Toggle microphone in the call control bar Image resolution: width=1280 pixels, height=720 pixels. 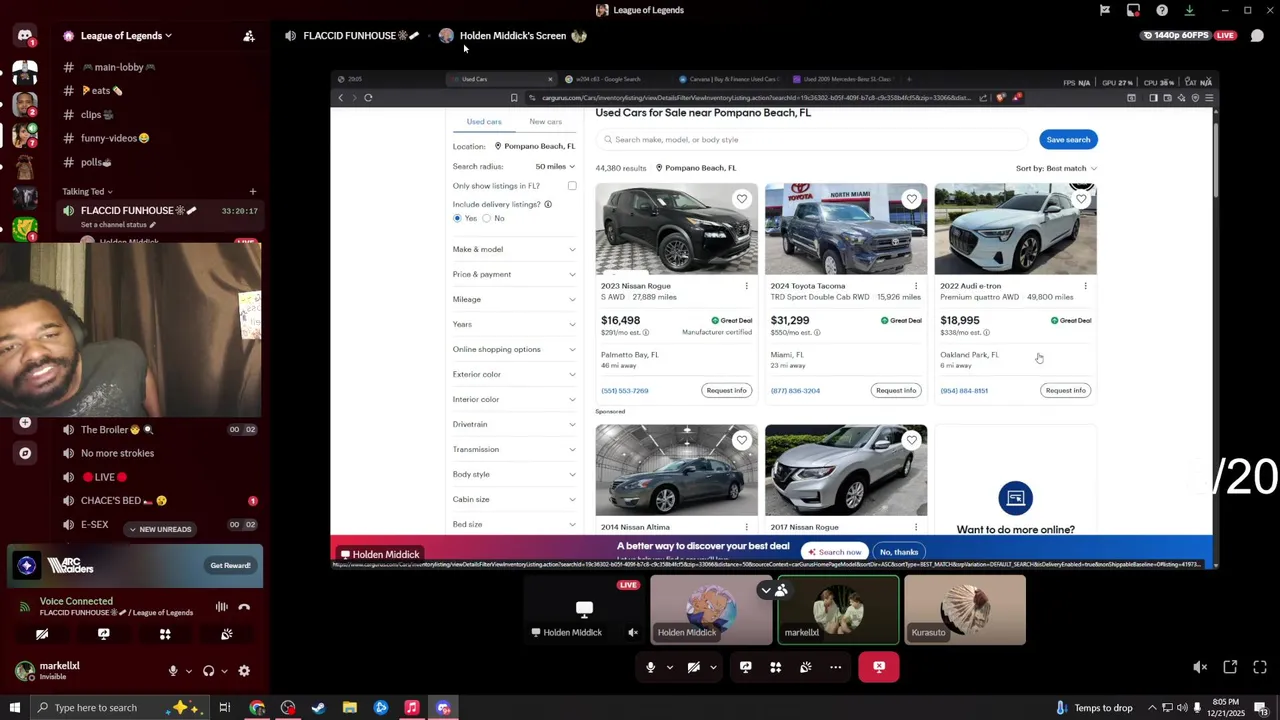tap(650, 667)
